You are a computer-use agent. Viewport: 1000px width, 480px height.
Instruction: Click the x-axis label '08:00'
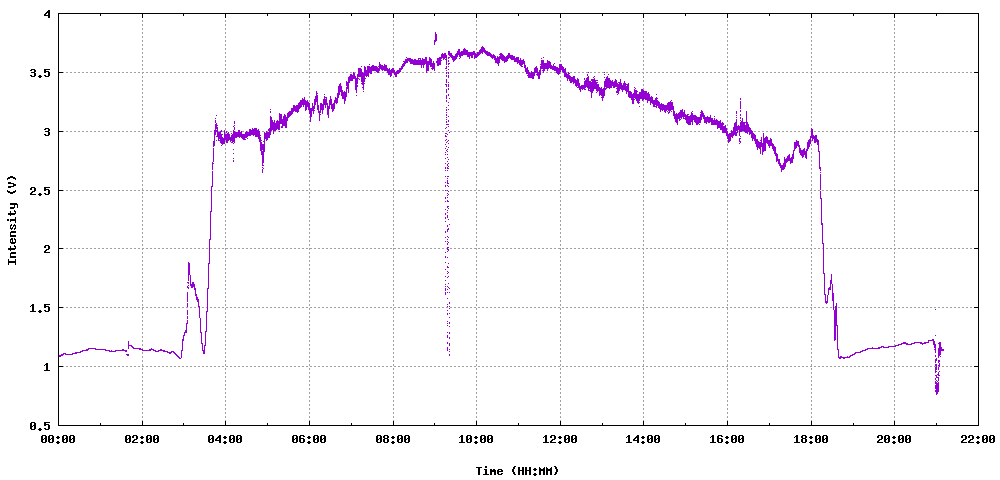click(x=393, y=439)
